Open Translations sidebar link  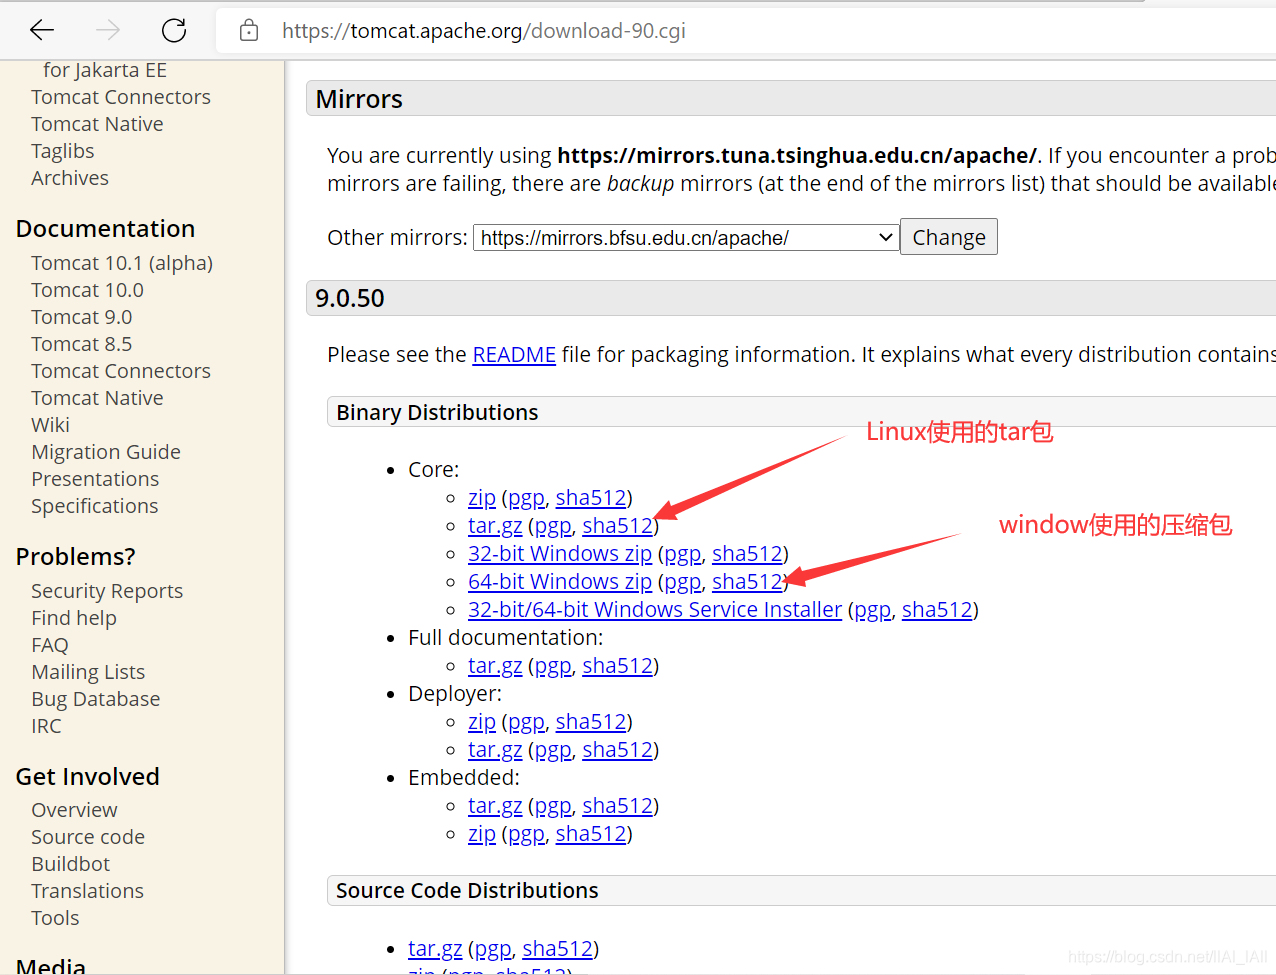[87, 891]
